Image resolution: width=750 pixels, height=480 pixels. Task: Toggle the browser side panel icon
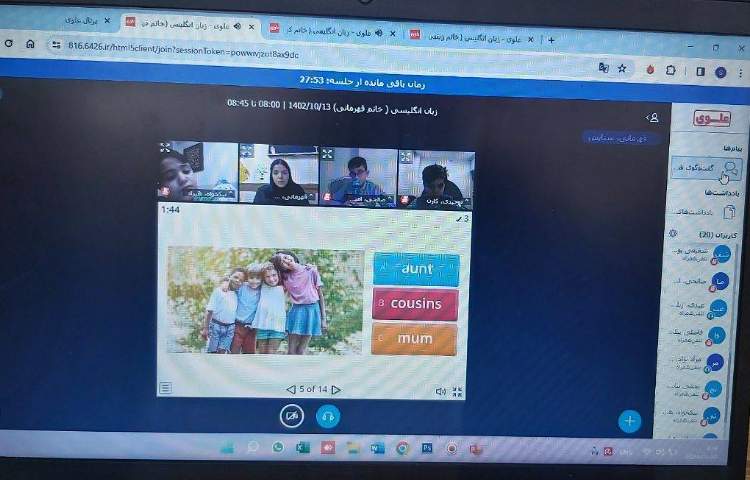(x=700, y=71)
